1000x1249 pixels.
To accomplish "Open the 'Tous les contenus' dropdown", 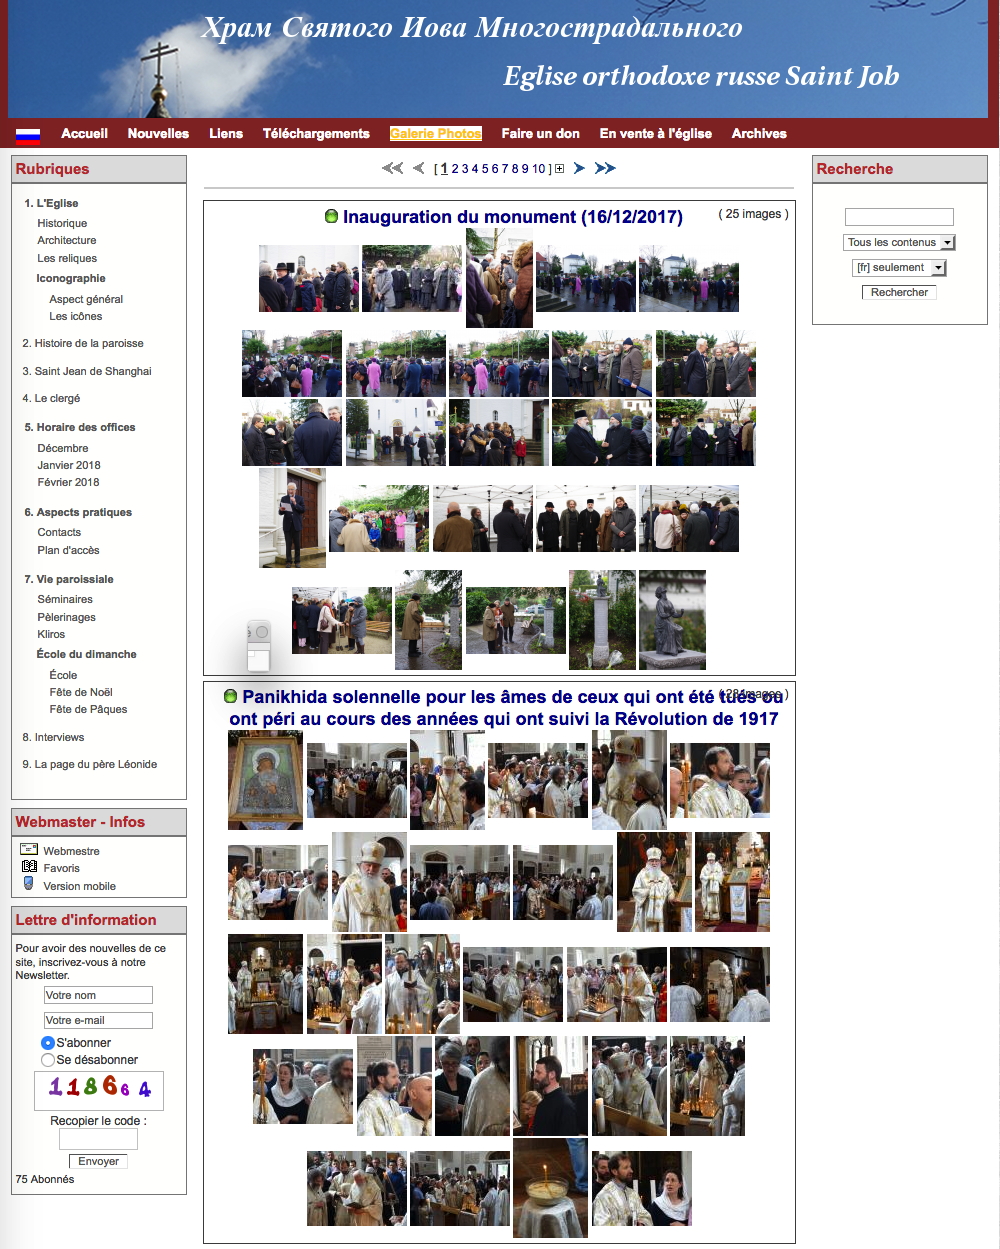I will 899,242.
